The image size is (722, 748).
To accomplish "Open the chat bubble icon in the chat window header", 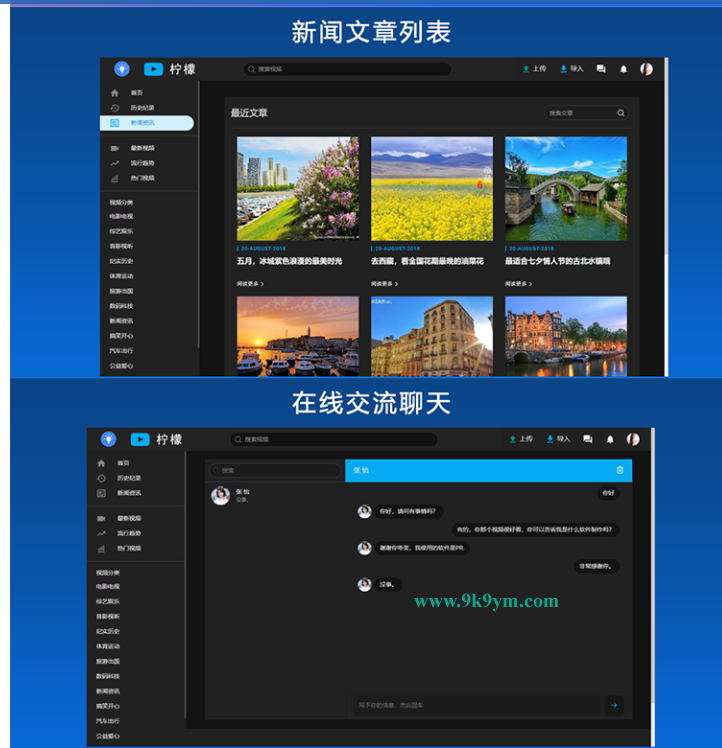I will [x=588, y=439].
